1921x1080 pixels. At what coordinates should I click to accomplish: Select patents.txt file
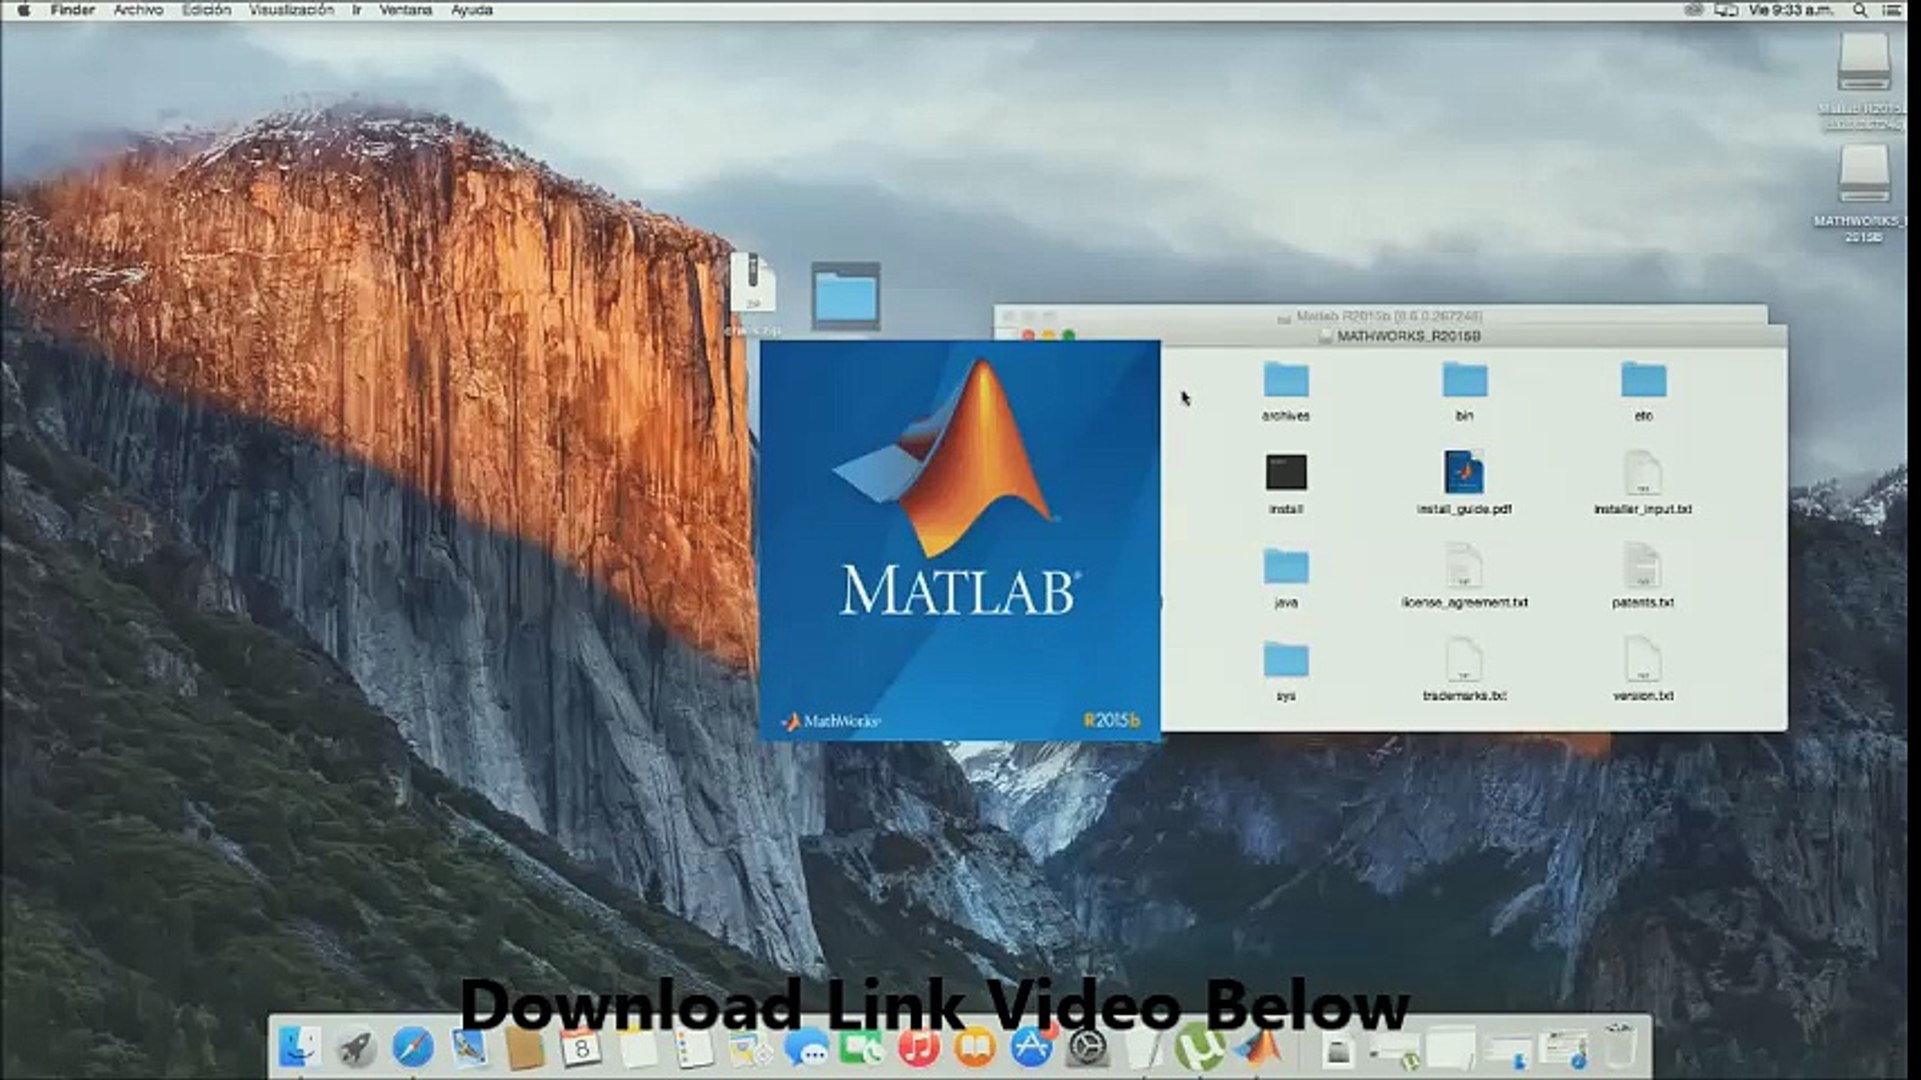click(1642, 567)
